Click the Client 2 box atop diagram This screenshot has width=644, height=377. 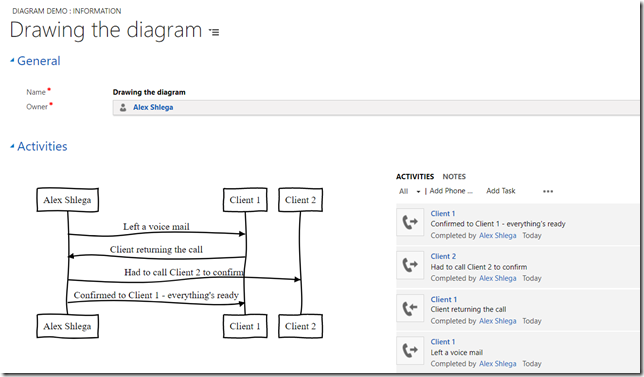coord(300,200)
